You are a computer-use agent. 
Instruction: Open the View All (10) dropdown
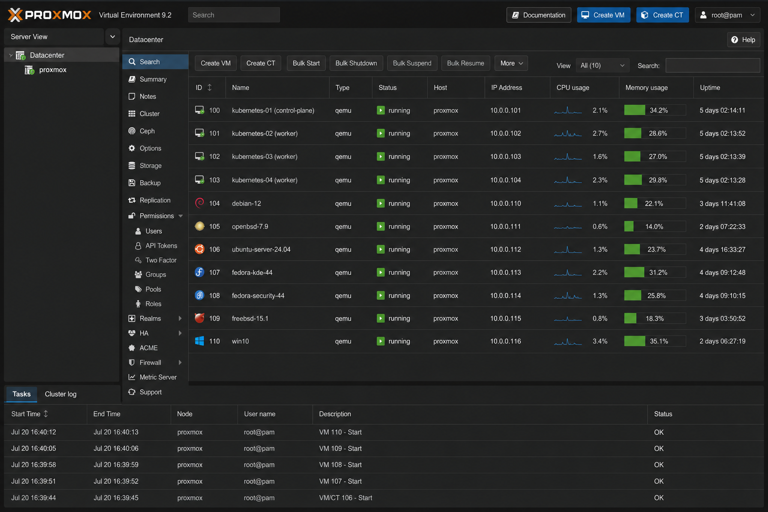coord(602,66)
